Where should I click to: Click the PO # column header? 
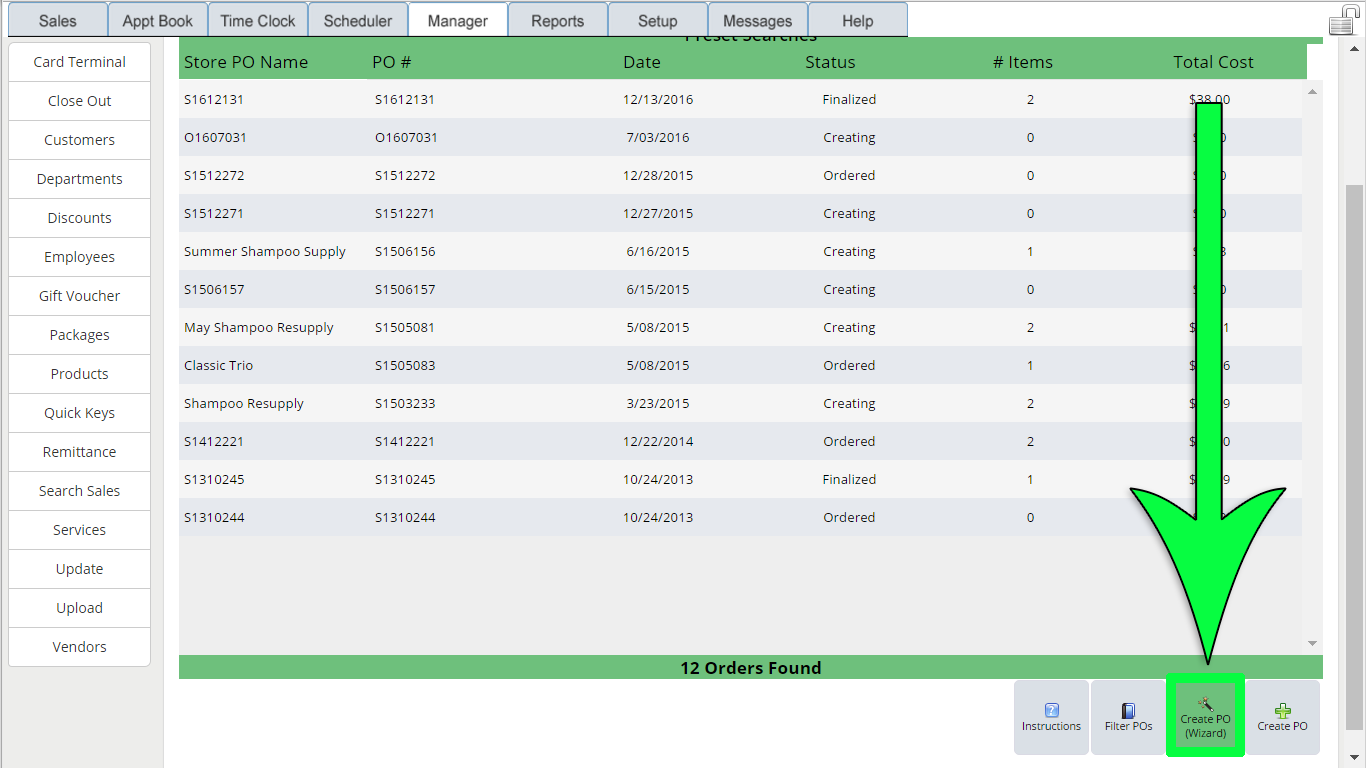392,62
